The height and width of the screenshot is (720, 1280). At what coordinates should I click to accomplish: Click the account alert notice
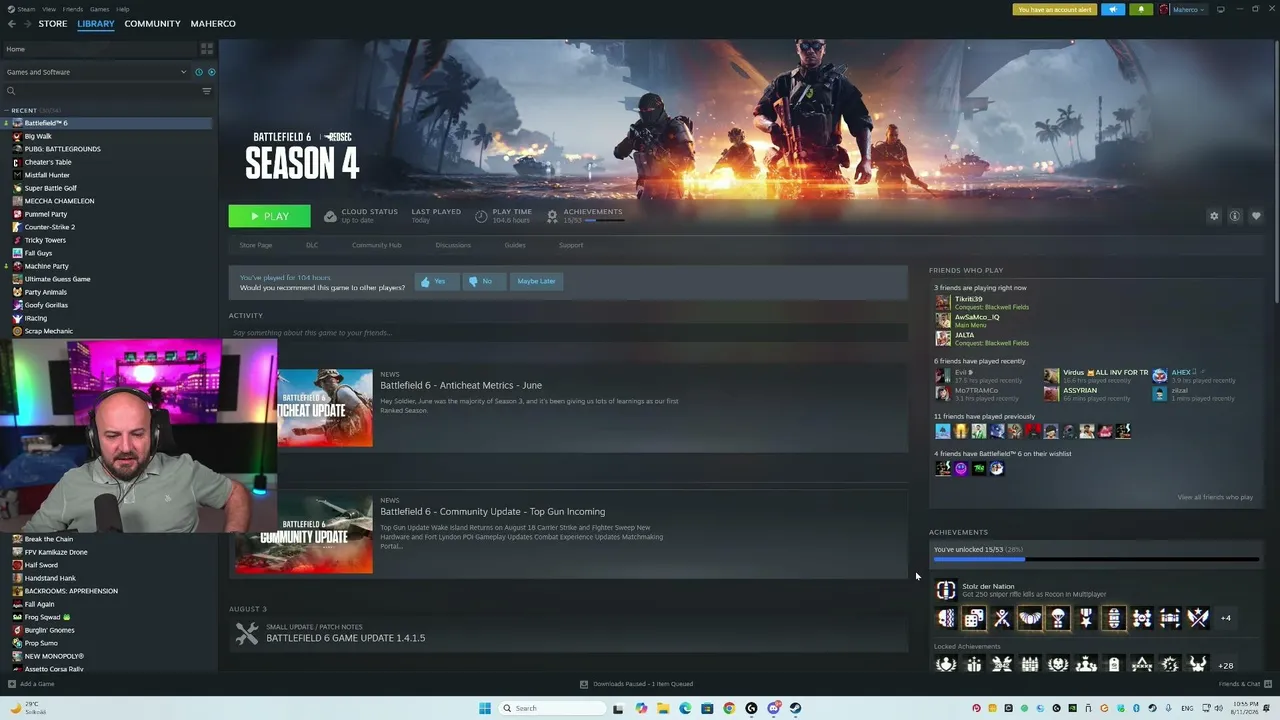coord(1054,10)
